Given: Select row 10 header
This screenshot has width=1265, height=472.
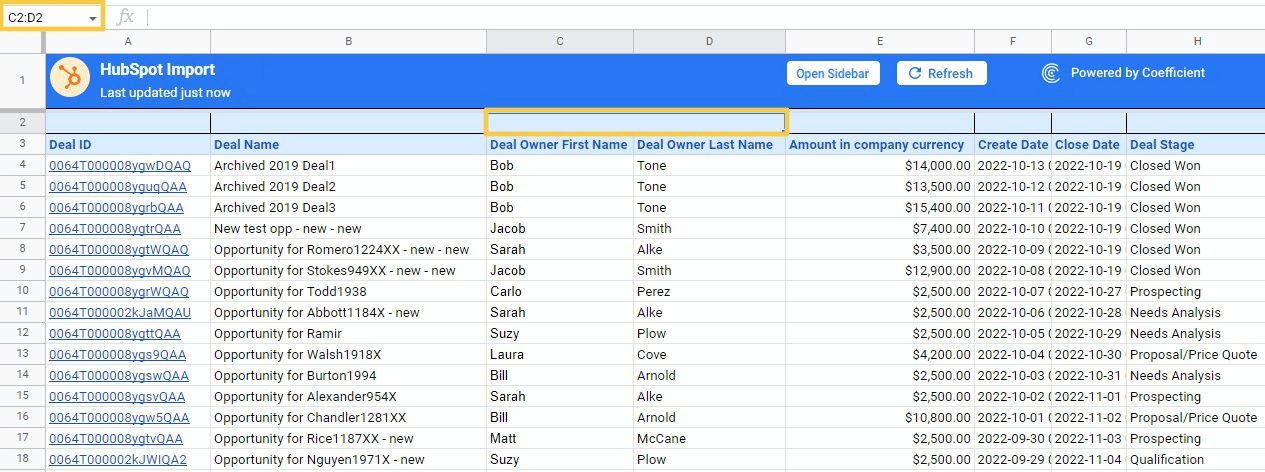Looking at the screenshot, I should (22, 292).
